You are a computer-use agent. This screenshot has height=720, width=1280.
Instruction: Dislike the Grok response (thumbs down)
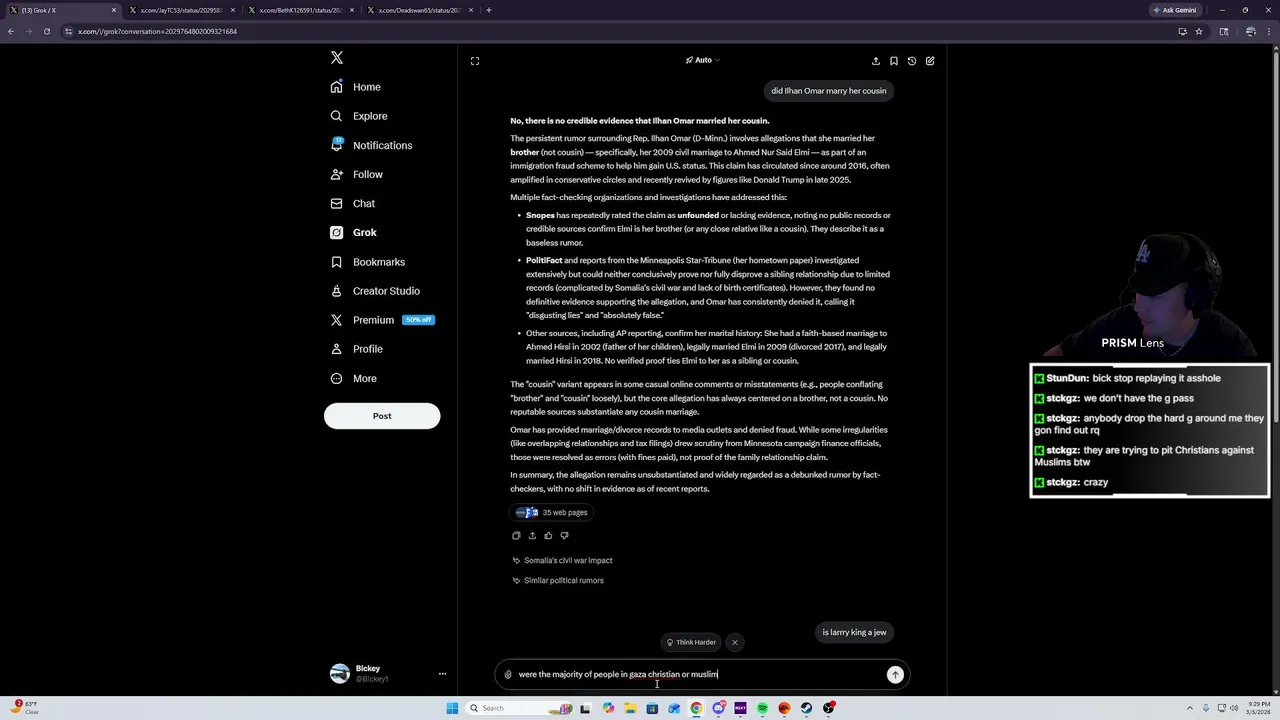click(564, 536)
